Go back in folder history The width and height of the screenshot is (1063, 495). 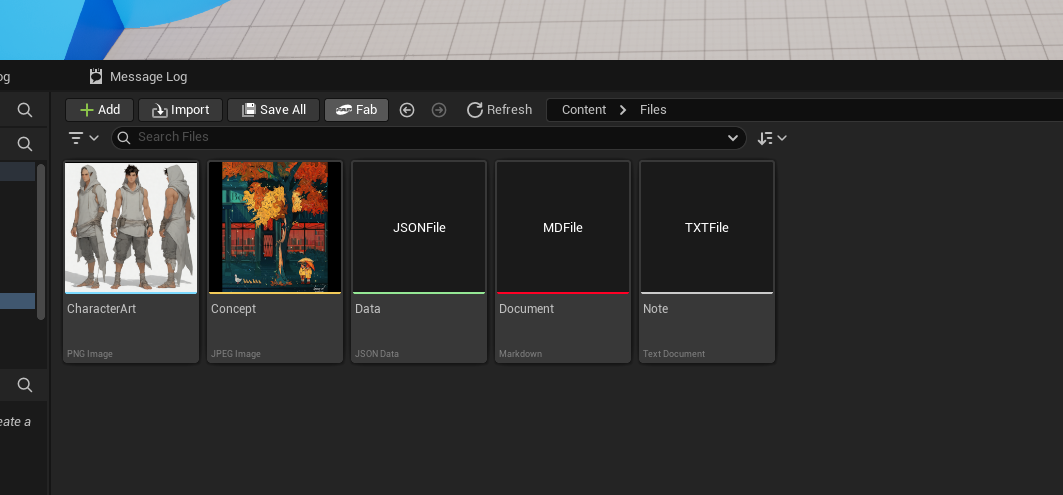pos(407,110)
